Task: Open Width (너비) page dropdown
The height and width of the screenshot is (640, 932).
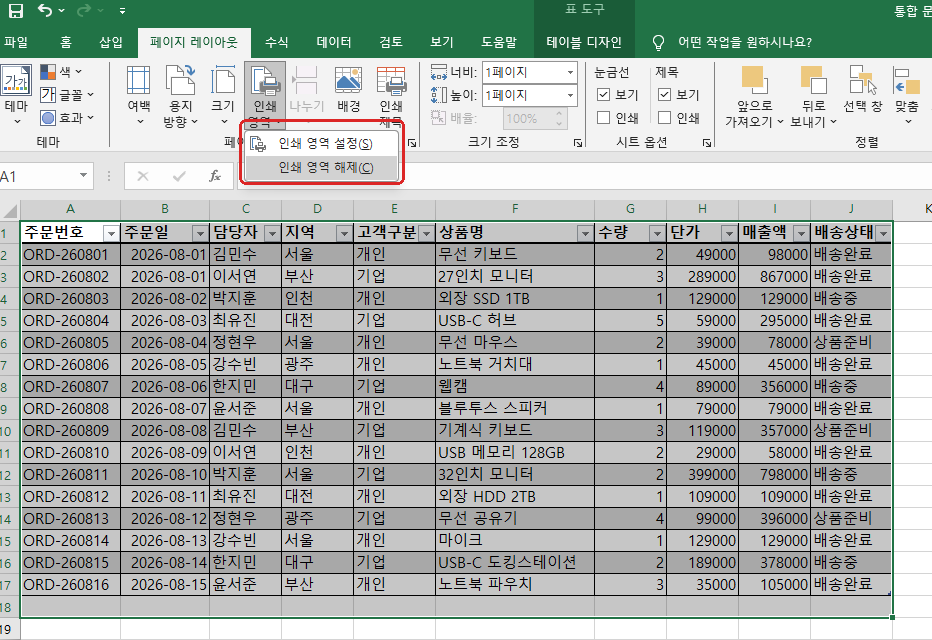Action: [x=570, y=72]
